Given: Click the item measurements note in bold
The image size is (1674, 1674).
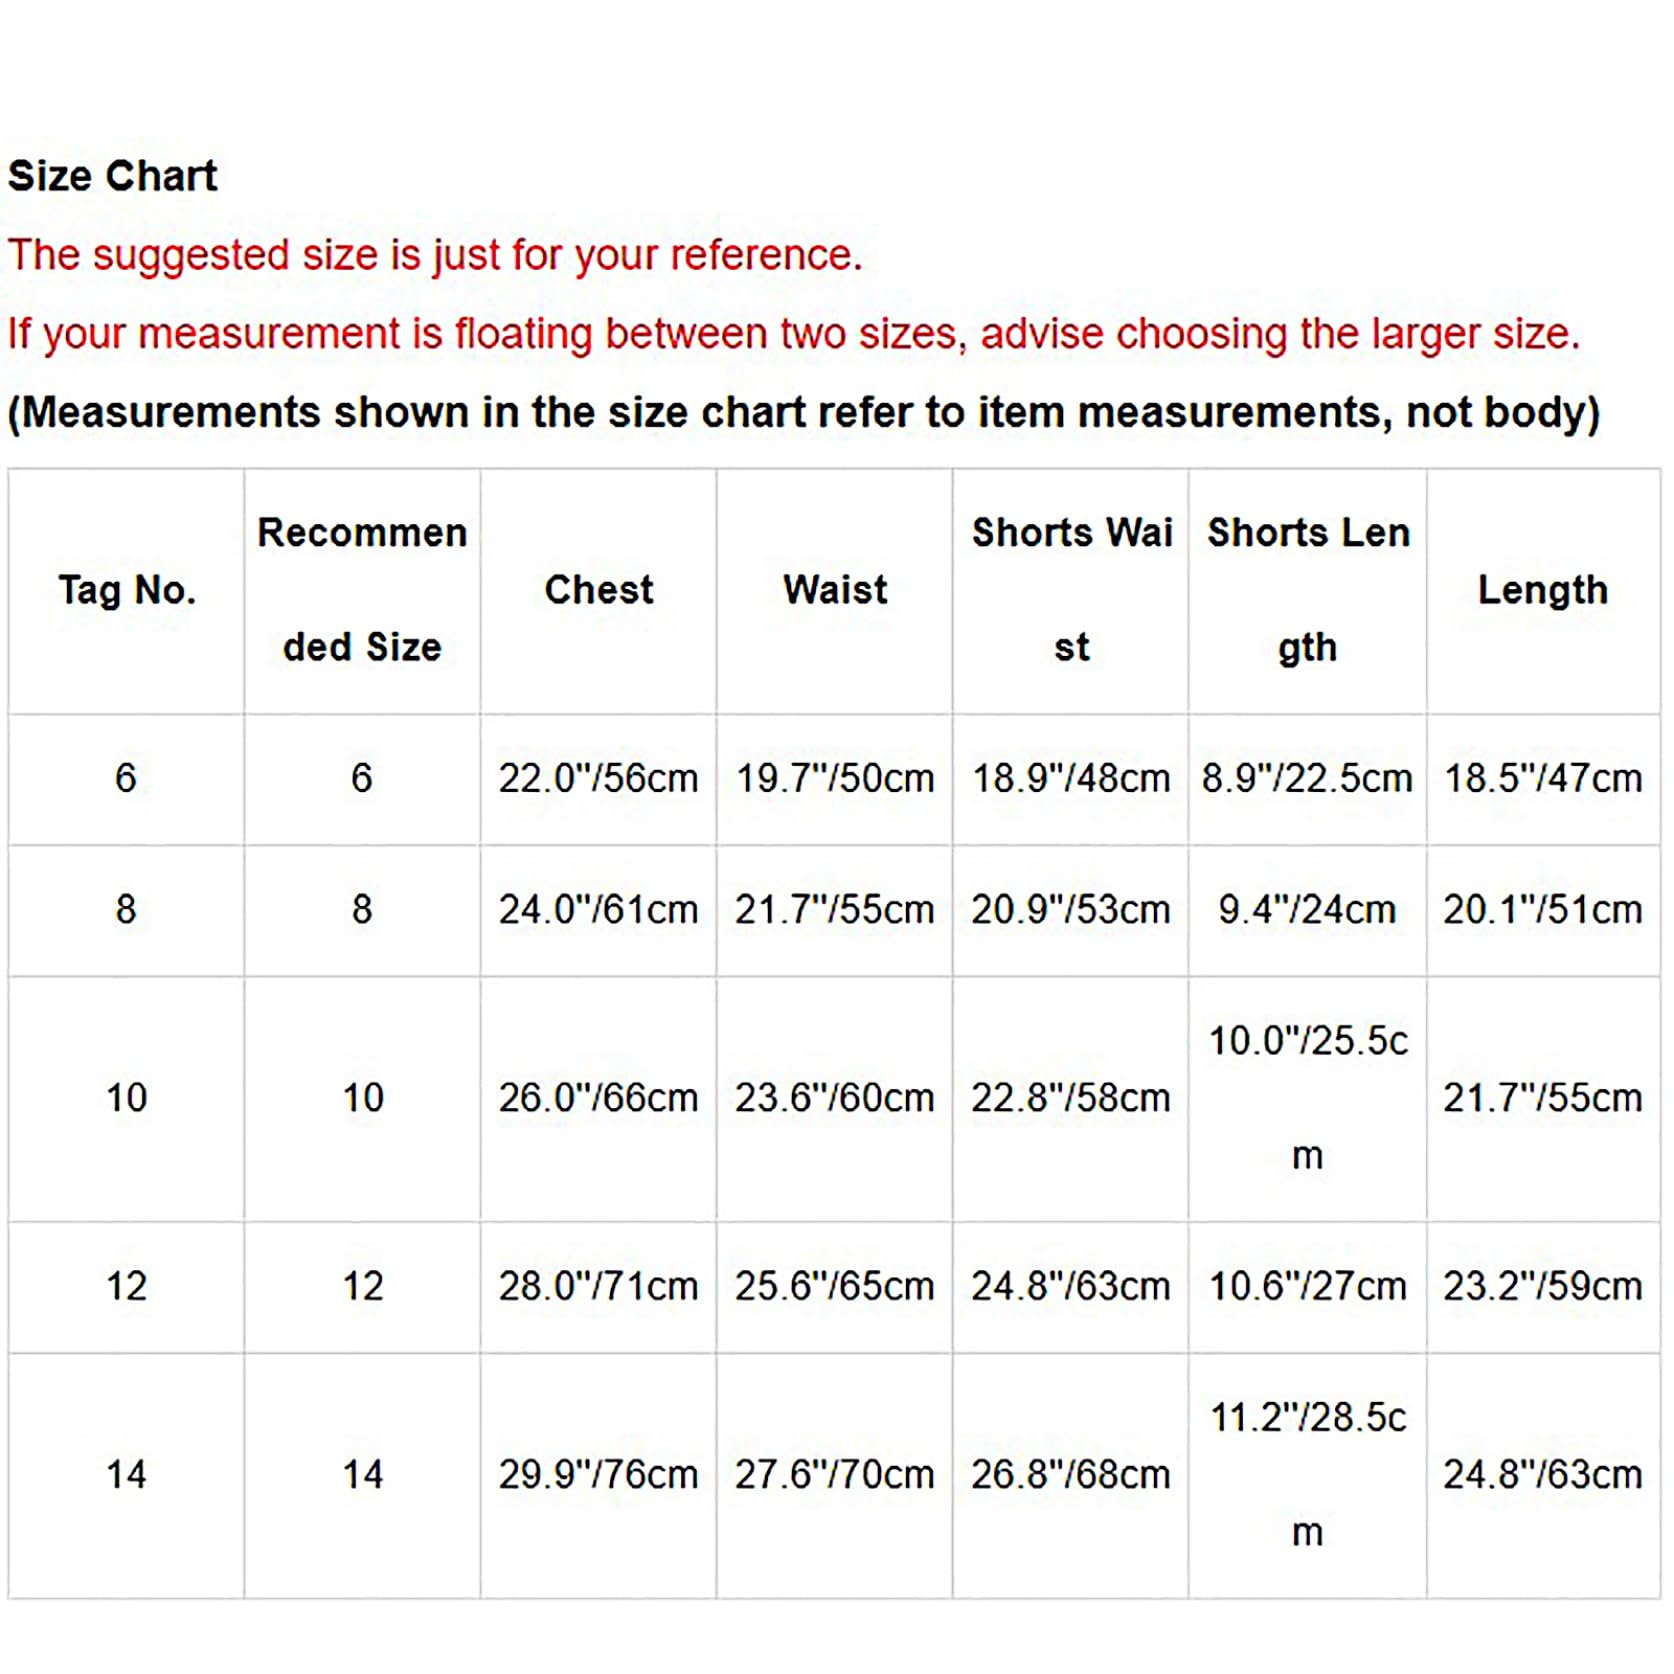Looking at the screenshot, I should pos(804,413).
